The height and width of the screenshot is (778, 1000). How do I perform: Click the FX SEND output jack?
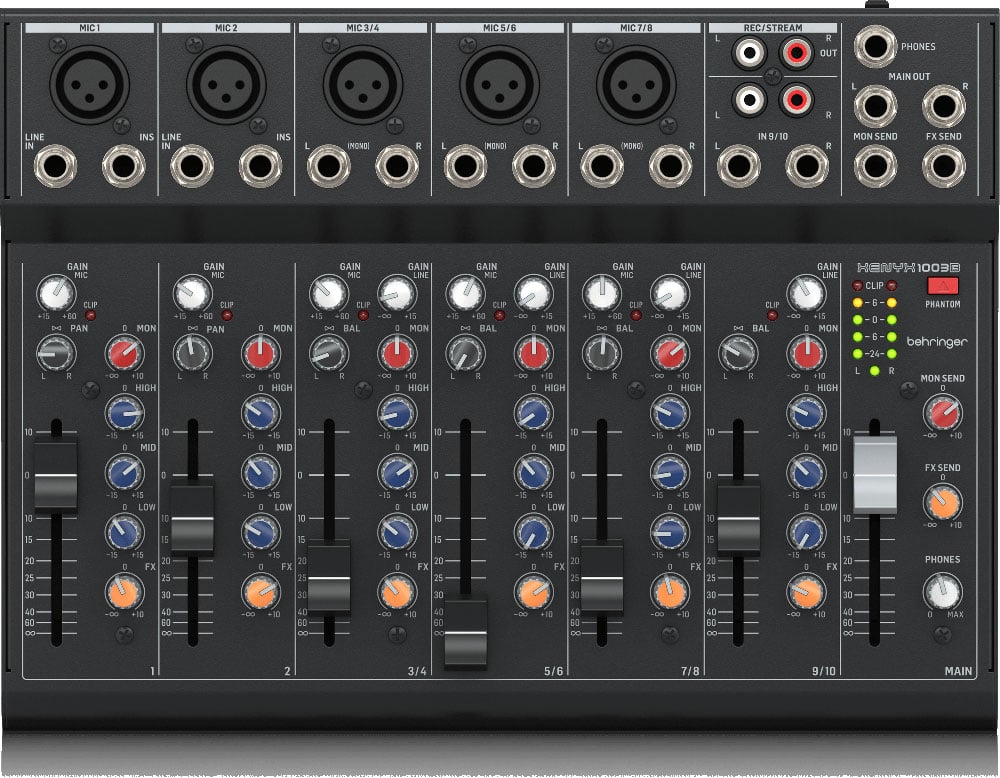click(x=943, y=166)
